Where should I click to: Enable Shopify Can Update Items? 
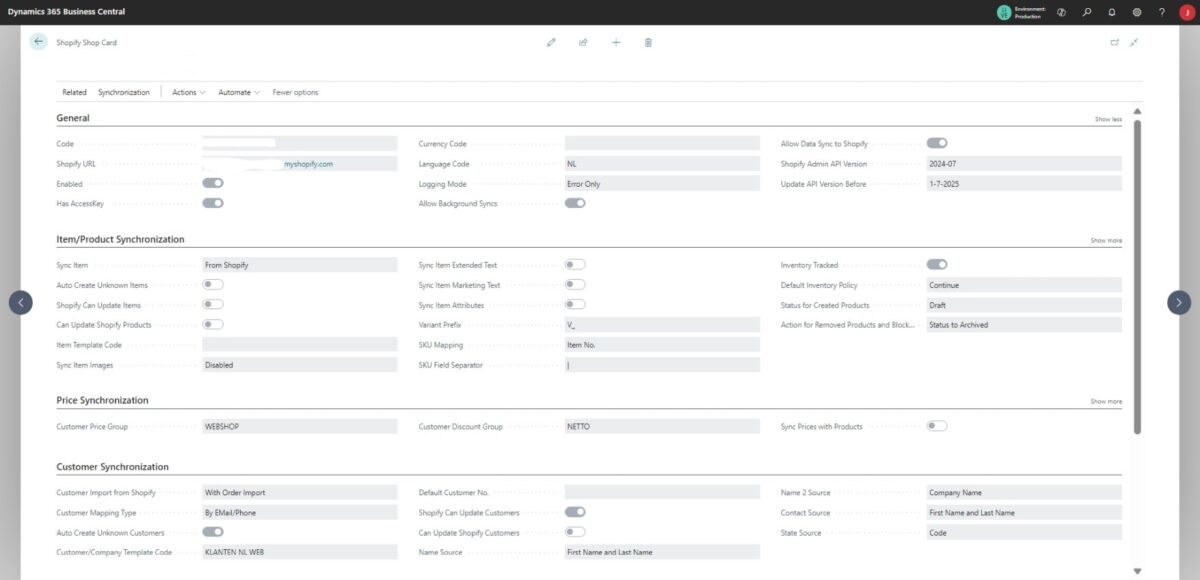point(213,304)
